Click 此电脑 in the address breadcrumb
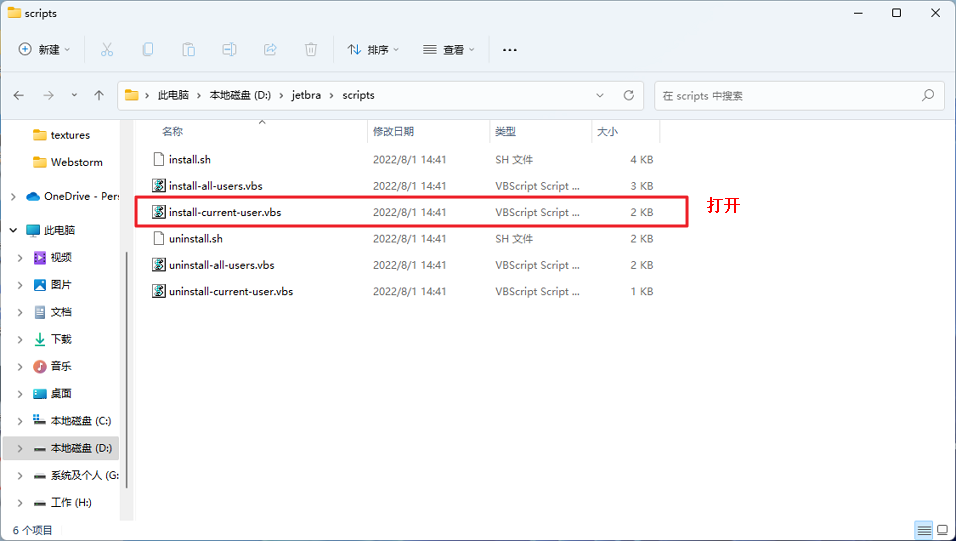 click(174, 95)
